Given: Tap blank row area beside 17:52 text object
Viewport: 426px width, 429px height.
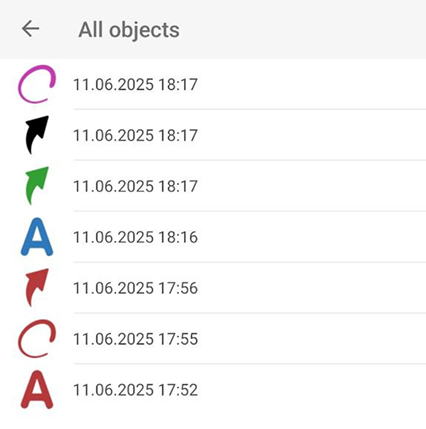Looking at the screenshot, I should click(x=310, y=390).
